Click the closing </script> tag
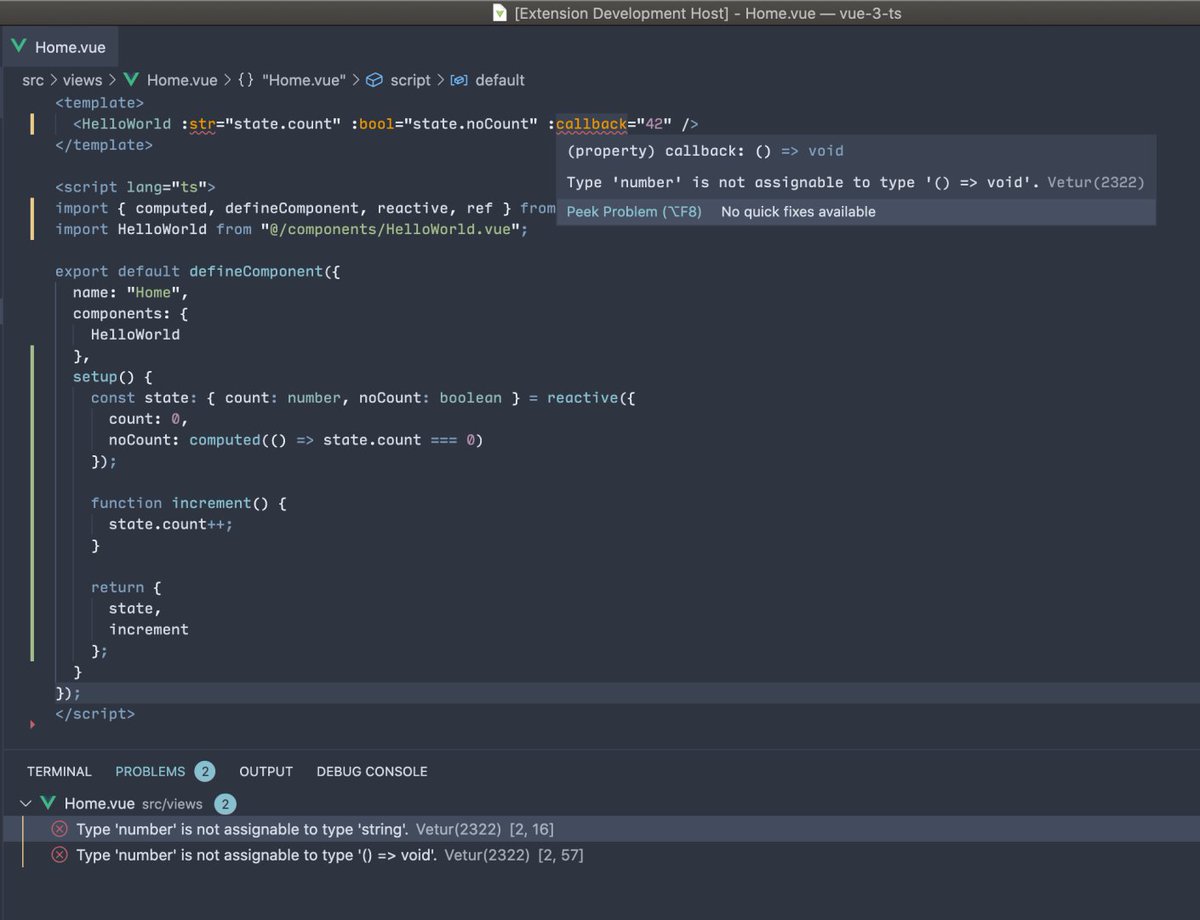 95,714
